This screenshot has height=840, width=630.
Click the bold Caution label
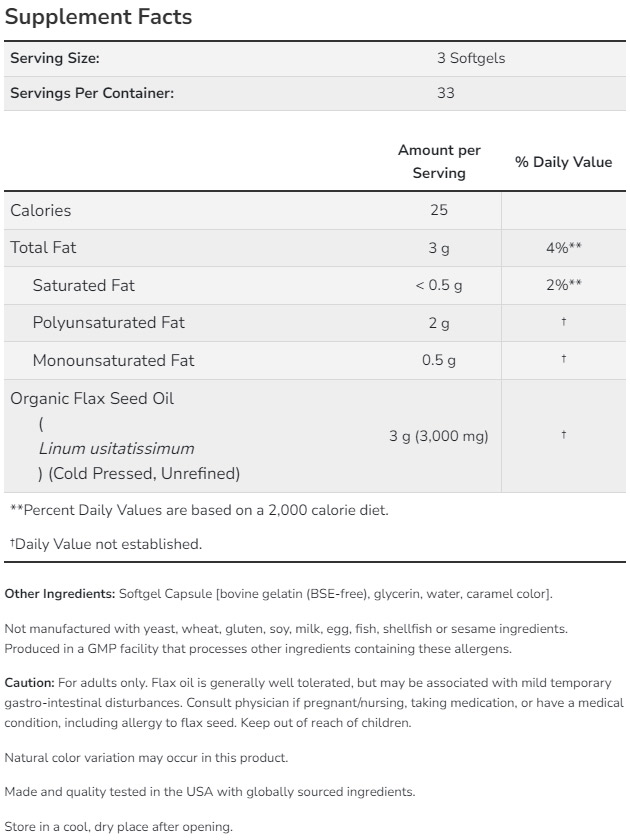coord(29,683)
